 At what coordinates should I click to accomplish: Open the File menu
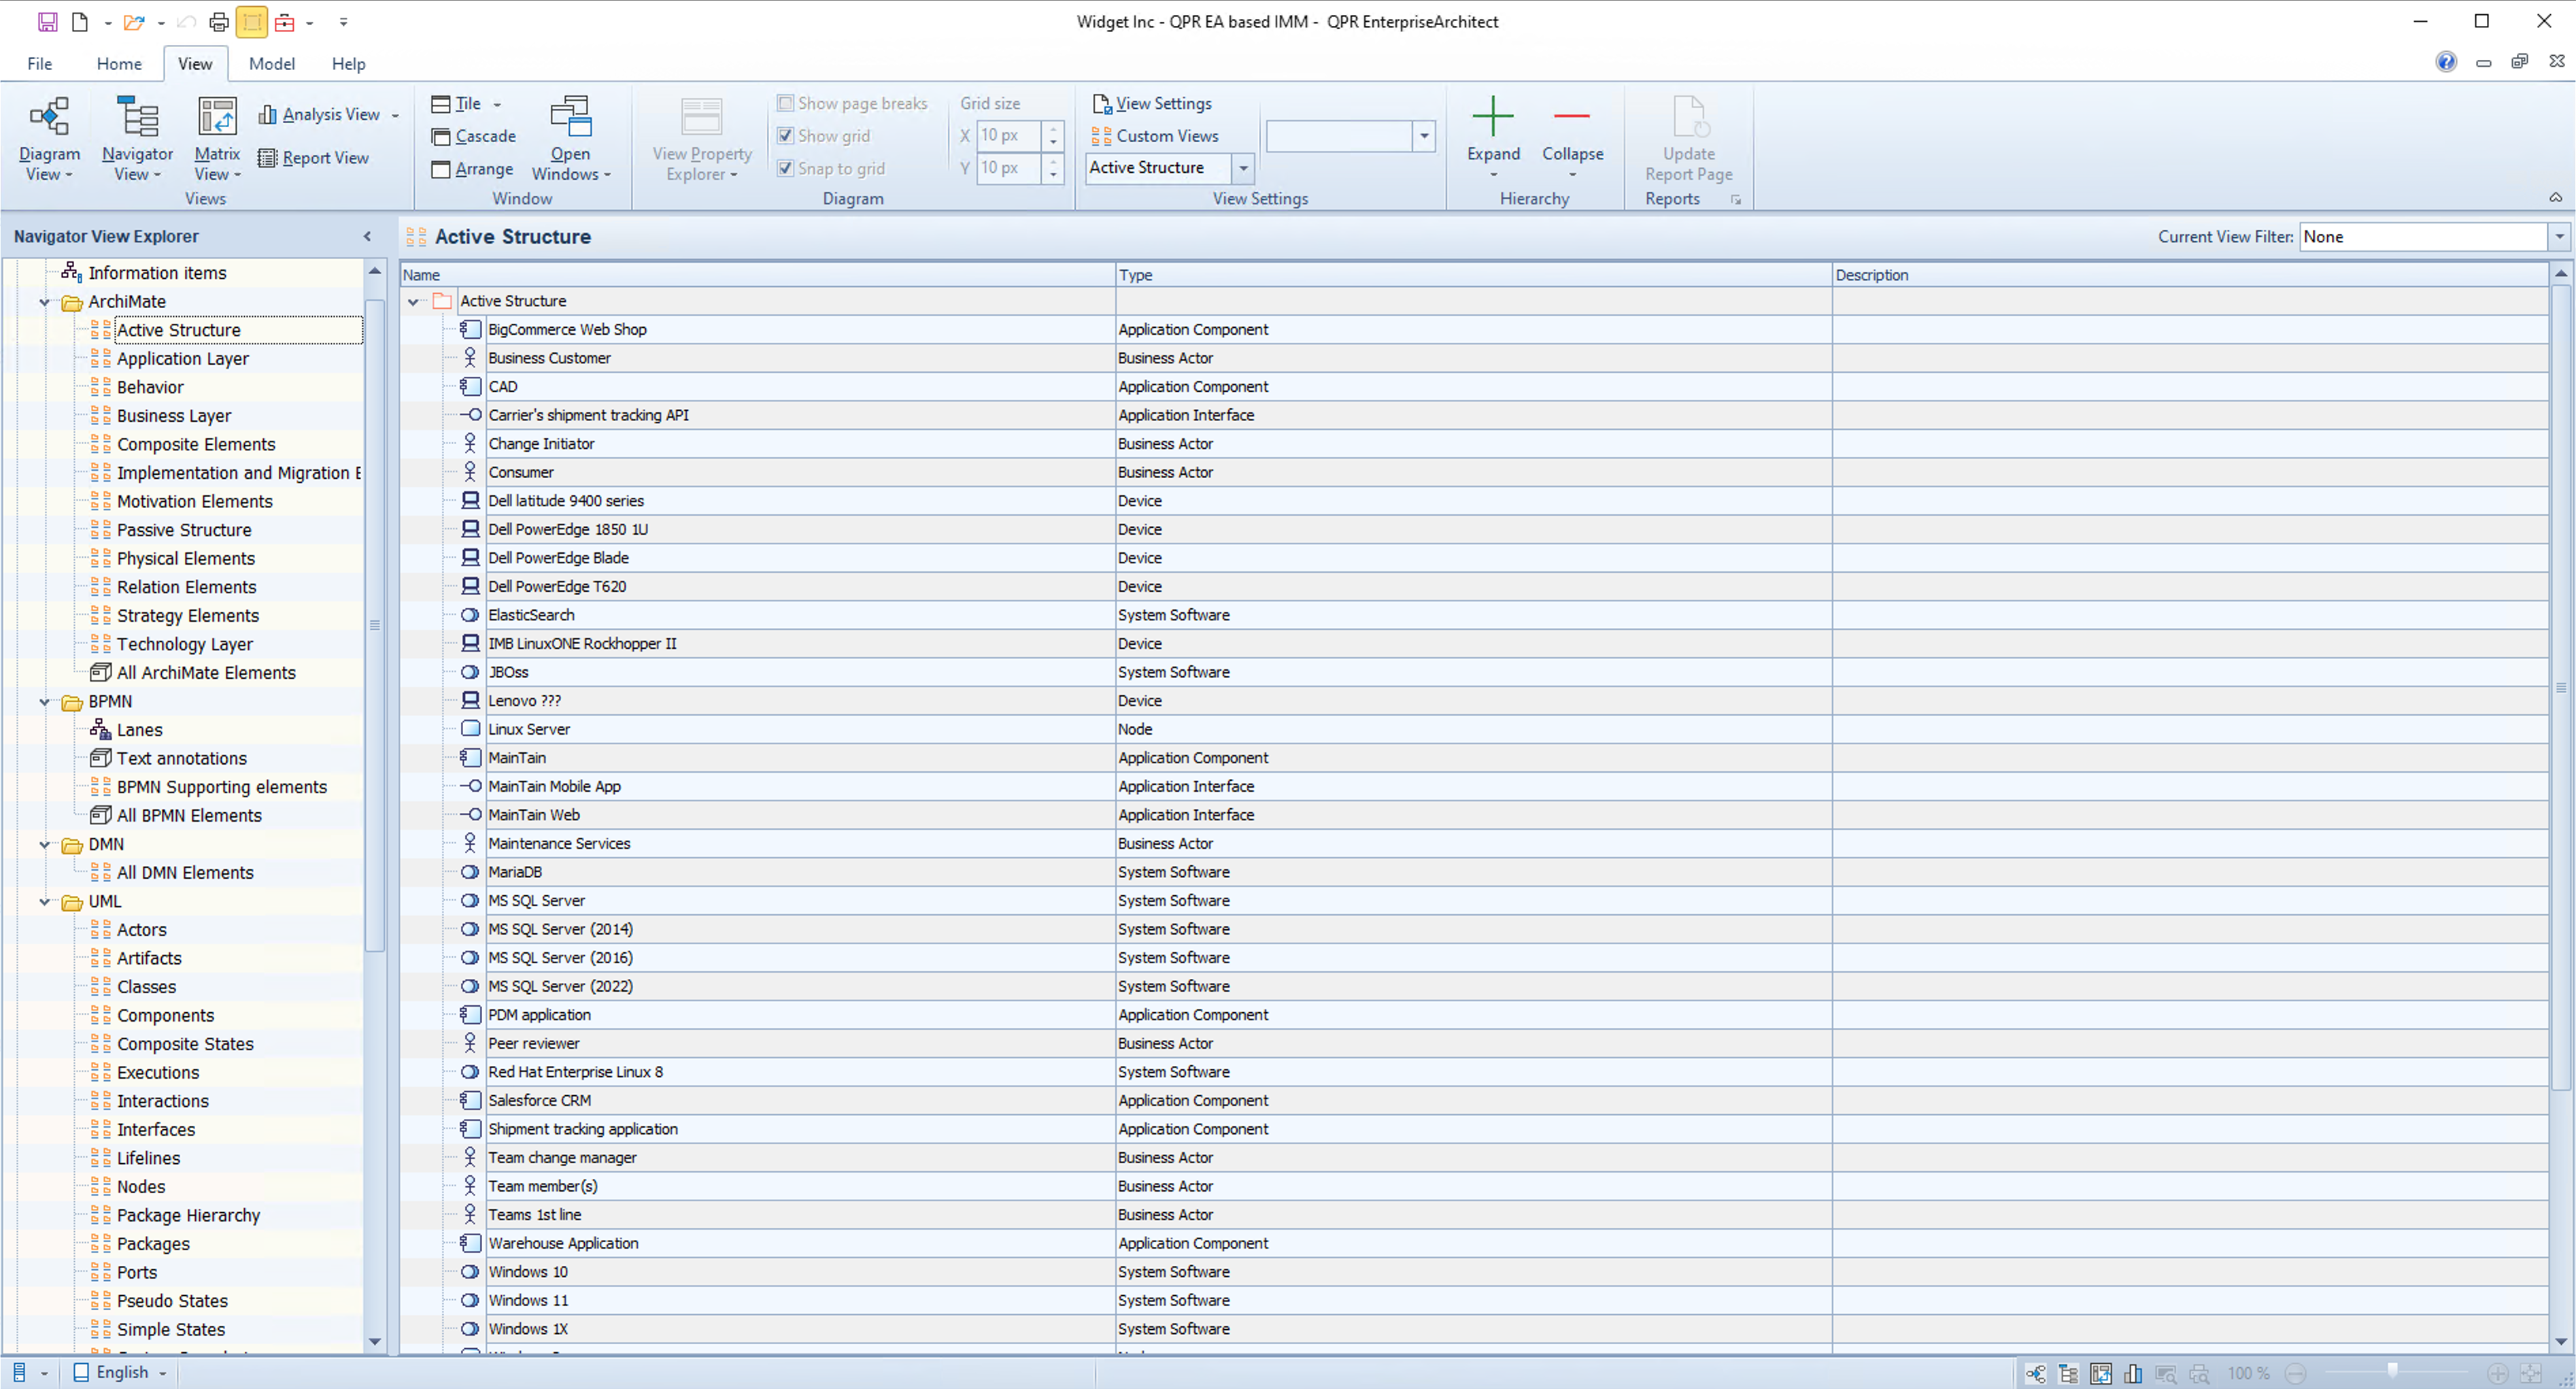39,63
